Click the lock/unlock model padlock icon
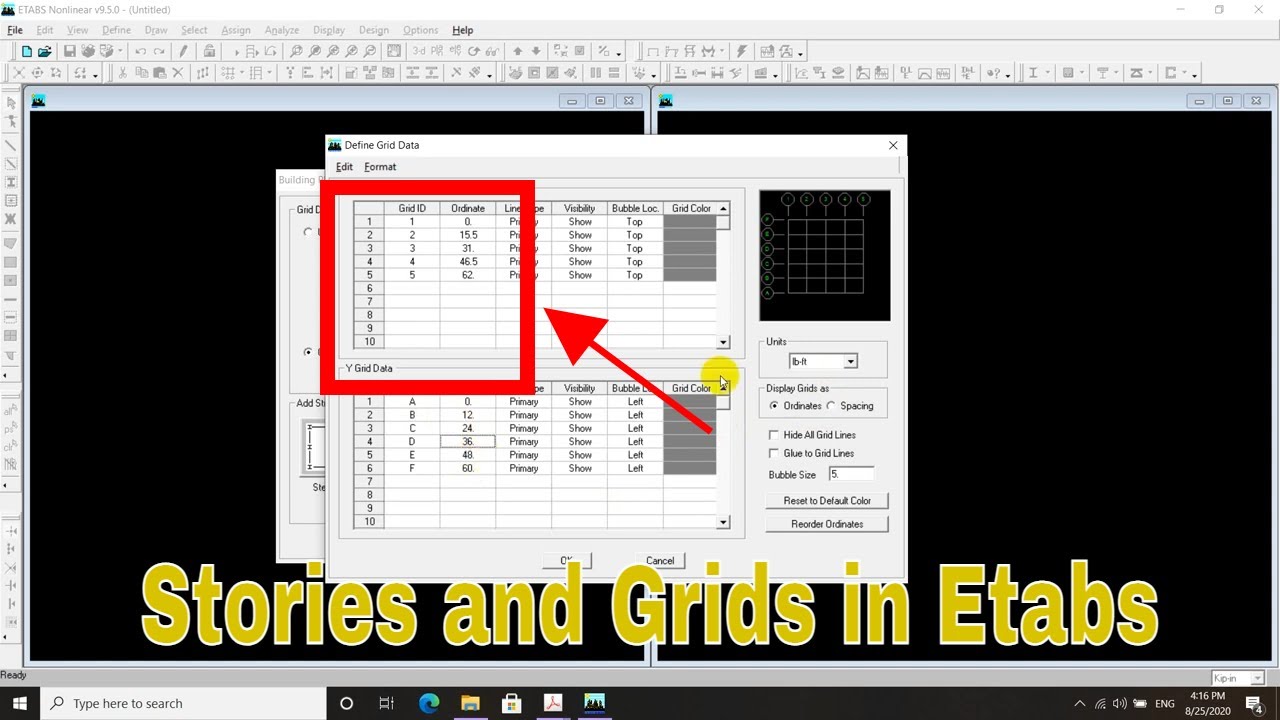This screenshot has height=720, width=1280. point(209,51)
